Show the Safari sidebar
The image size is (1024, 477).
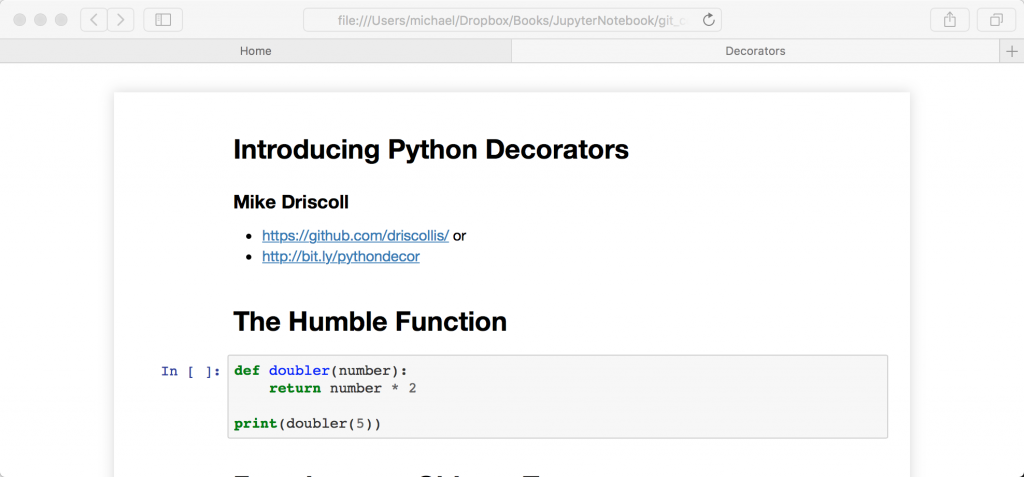(163, 20)
